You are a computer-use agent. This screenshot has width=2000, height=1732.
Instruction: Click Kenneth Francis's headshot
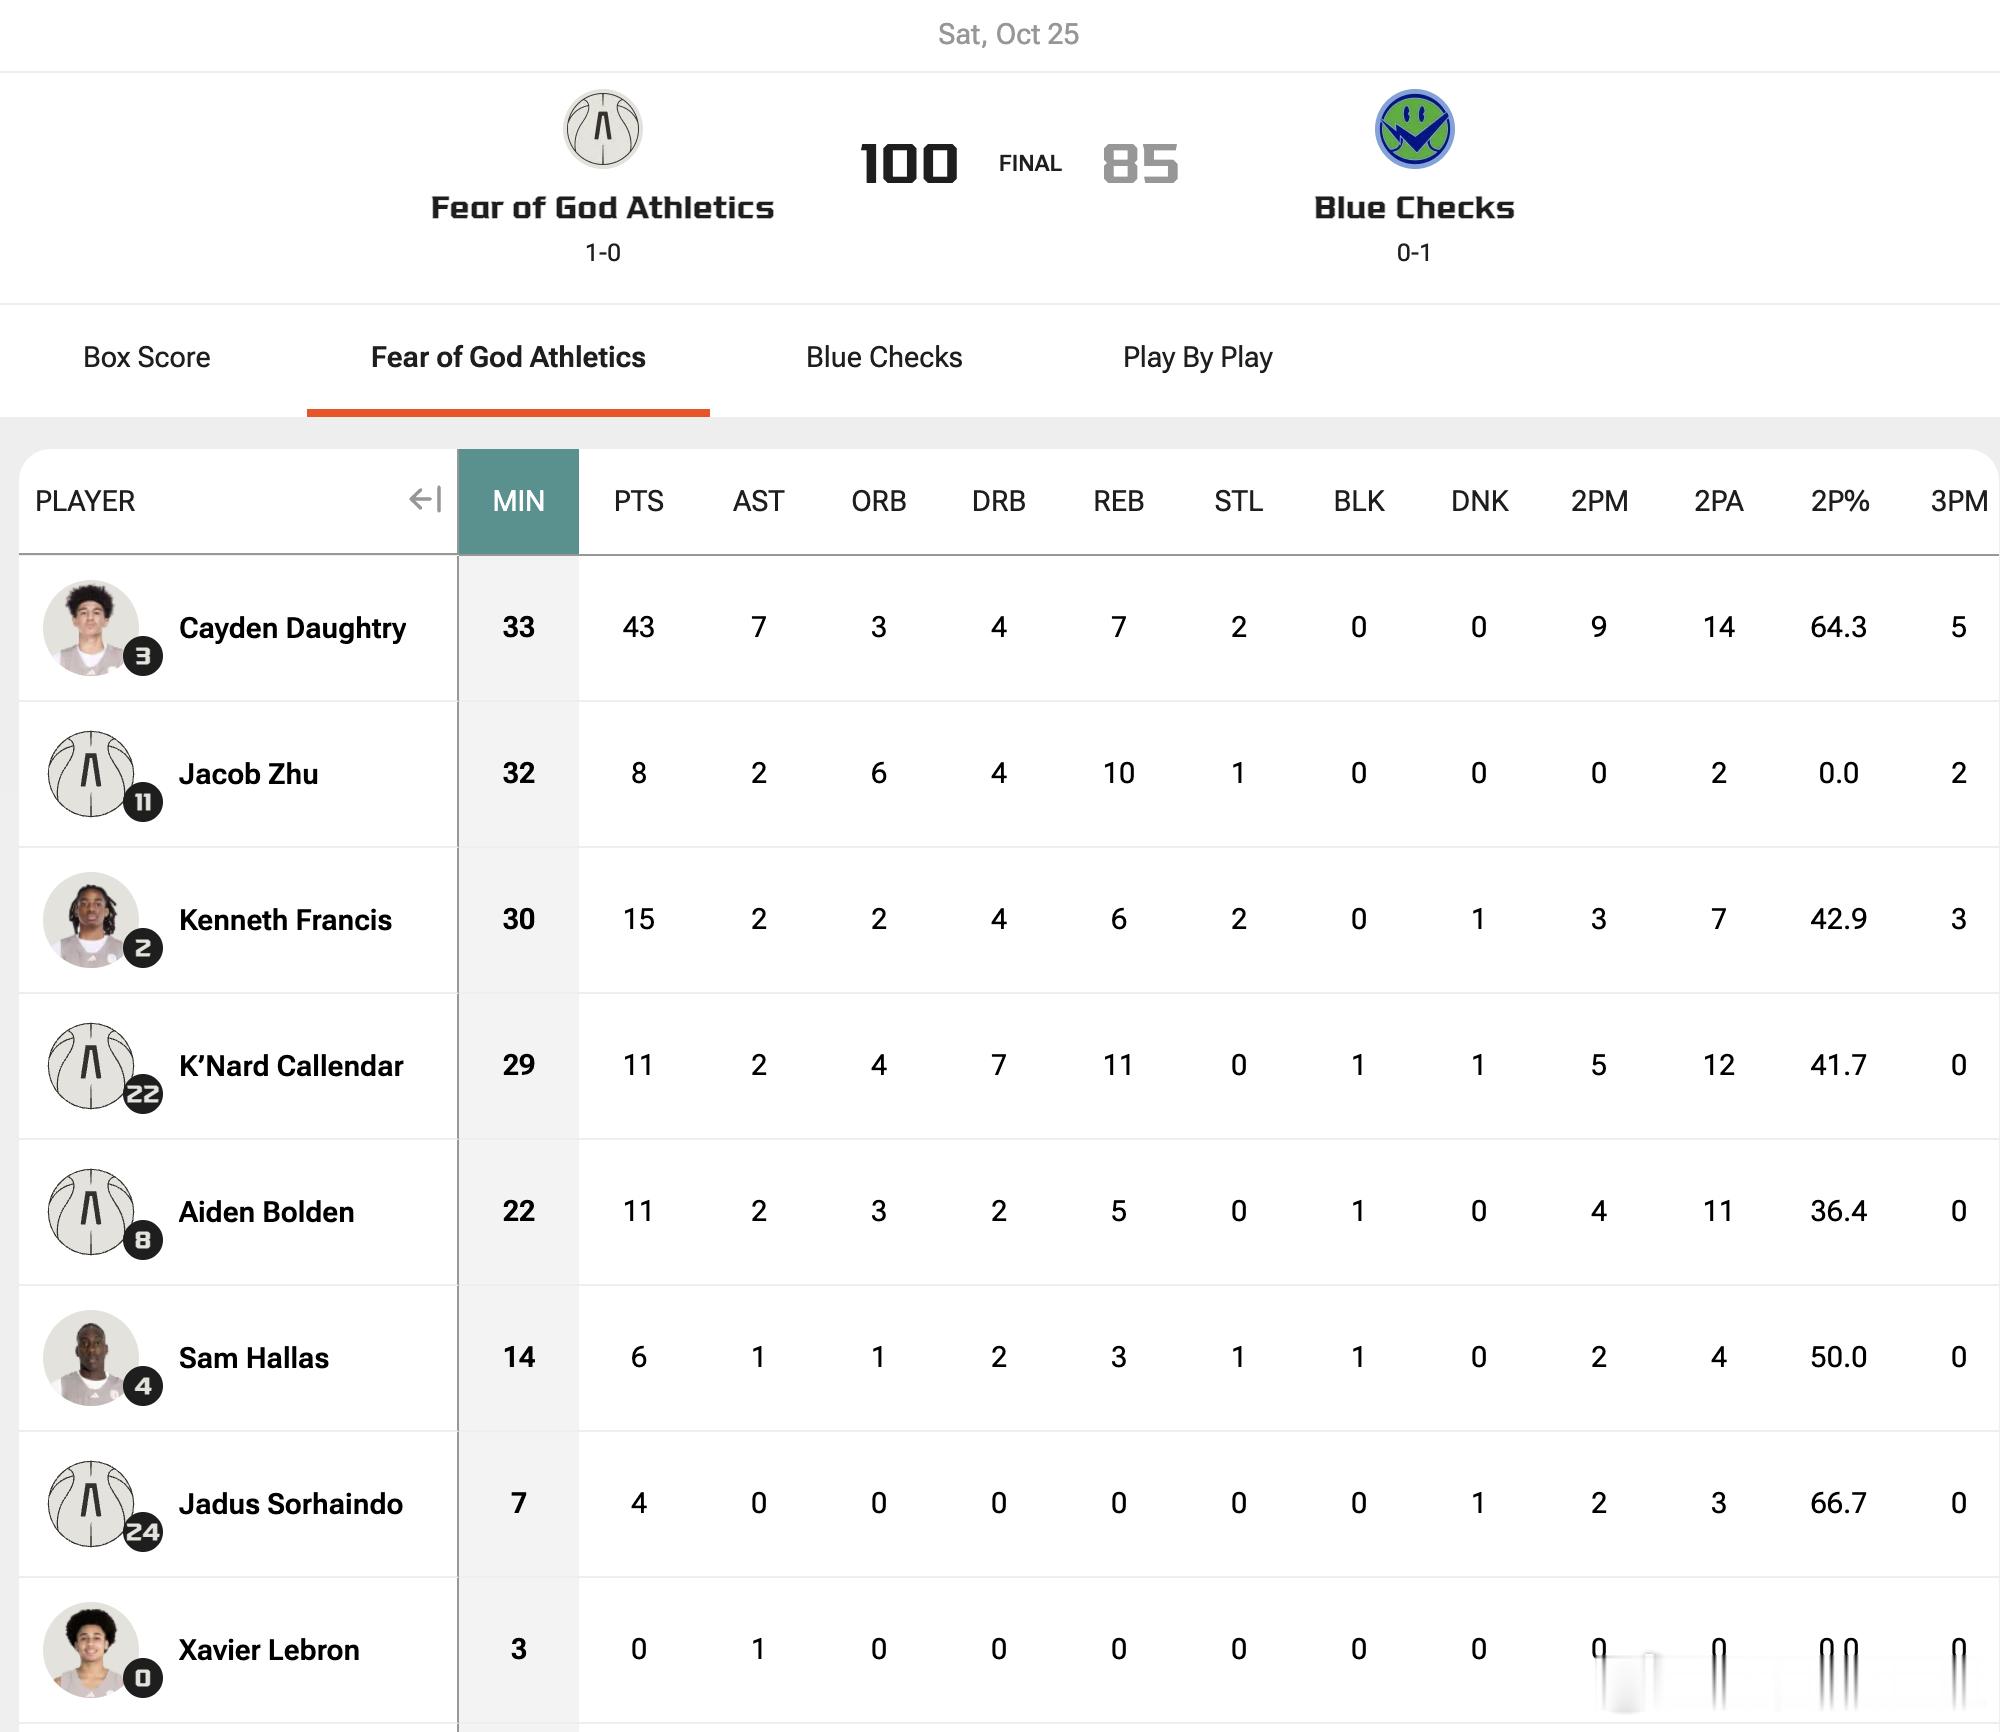(91, 920)
